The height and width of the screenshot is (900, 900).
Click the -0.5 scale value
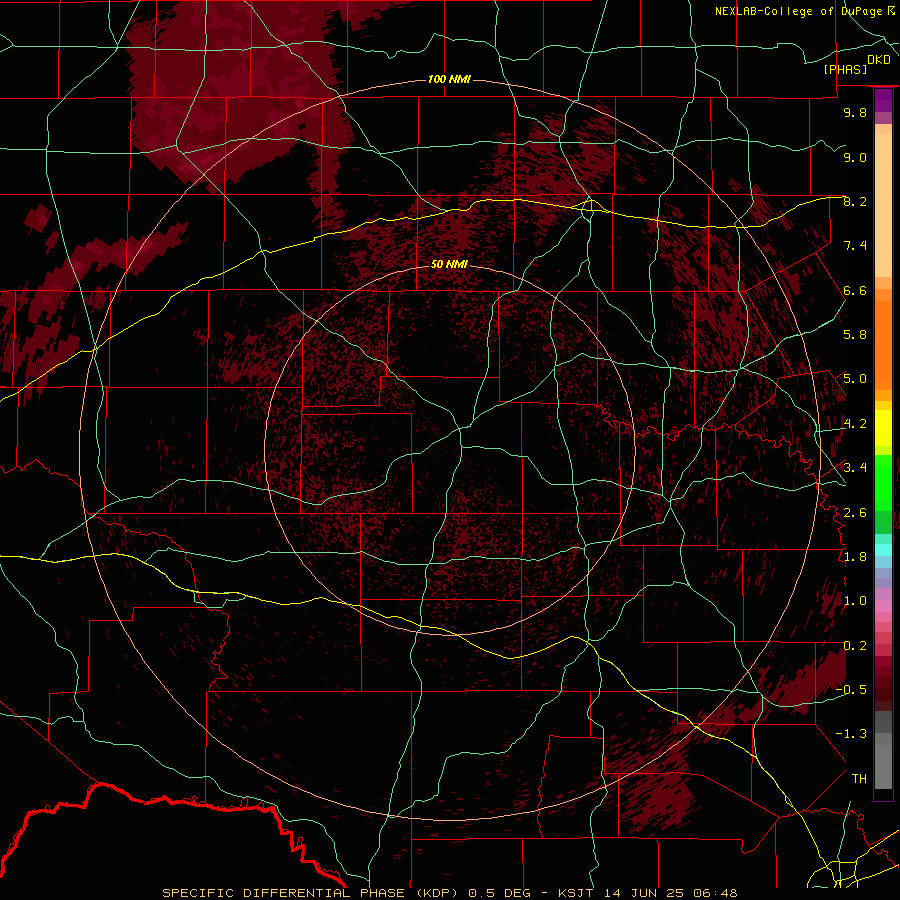coord(851,690)
